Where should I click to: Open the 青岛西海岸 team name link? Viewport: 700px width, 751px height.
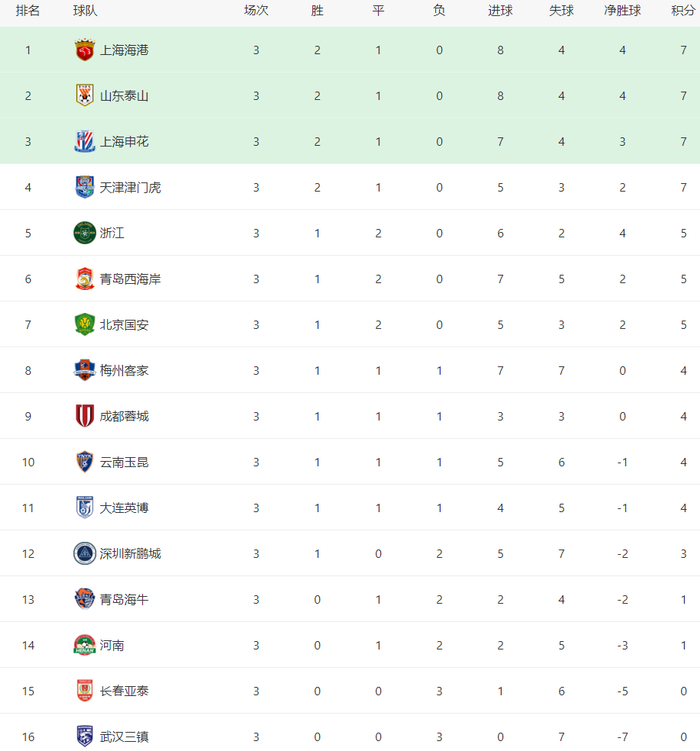coord(130,279)
